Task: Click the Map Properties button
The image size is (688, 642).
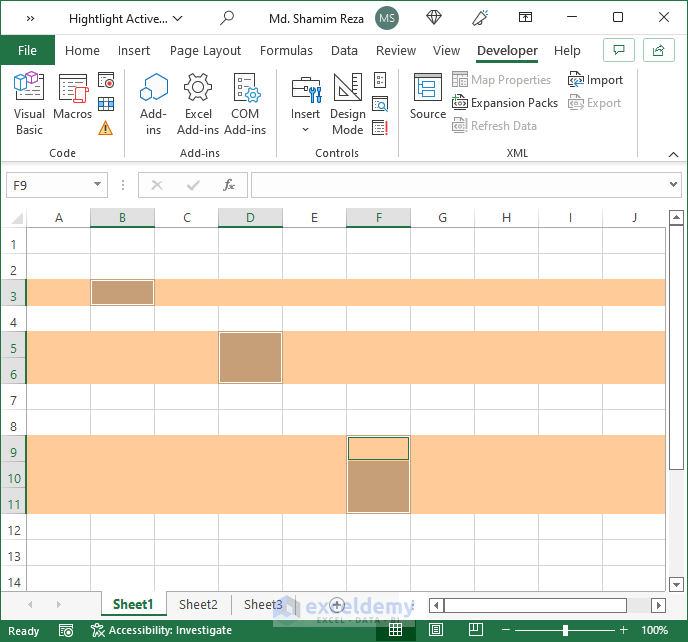Action: pos(502,80)
